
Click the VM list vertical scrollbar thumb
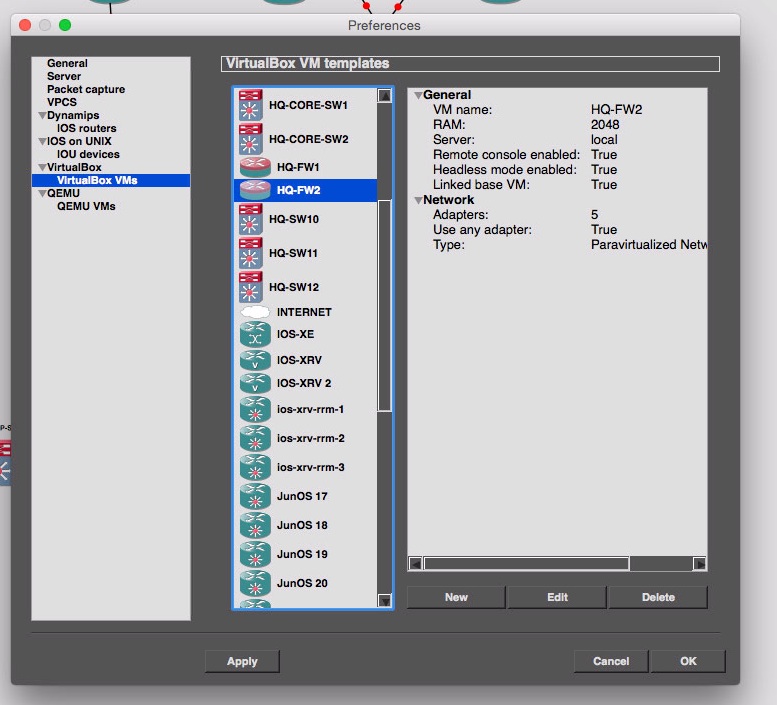(385, 306)
